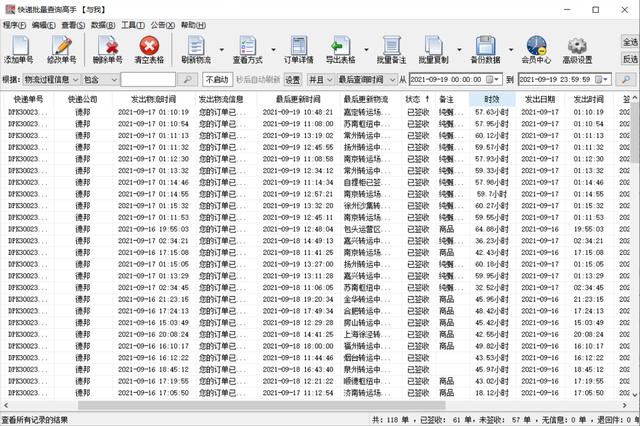Open the 程序(F) menu
The height and width of the screenshot is (426, 640).
click(x=14, y=25)
